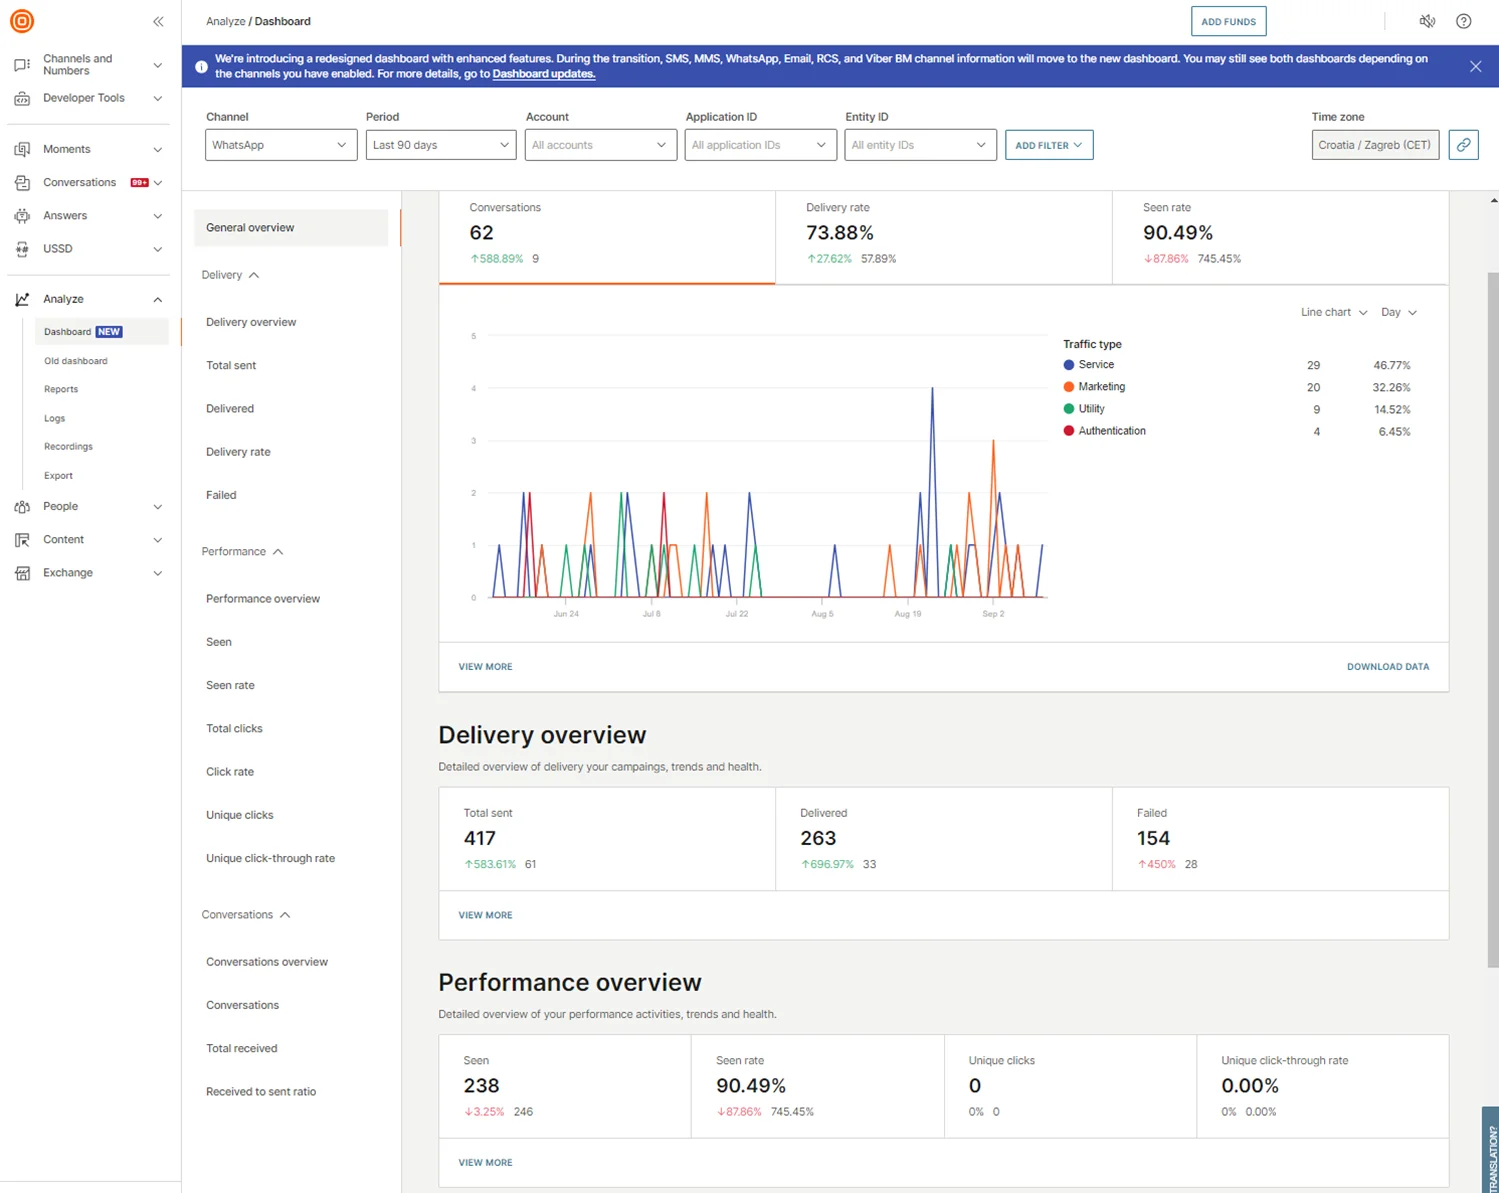Open the Line chart type dropdown
This screenshot has height=1193, width=1499.
click(1334, 312)
